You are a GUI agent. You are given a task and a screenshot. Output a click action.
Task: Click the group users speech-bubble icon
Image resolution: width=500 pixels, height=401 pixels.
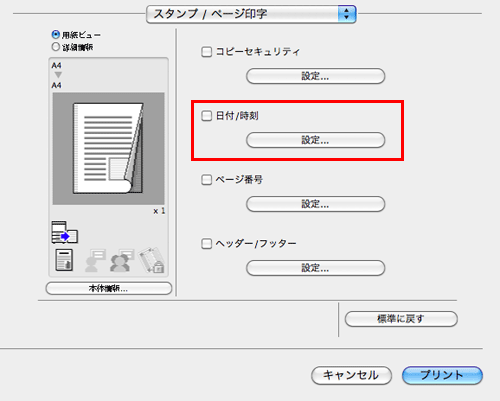point(122,260)
